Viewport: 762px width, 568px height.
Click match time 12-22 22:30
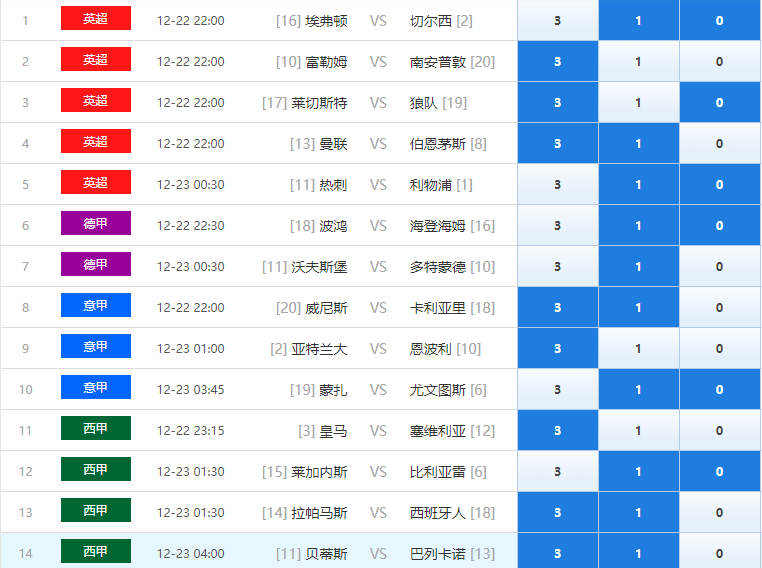point(190,226)
